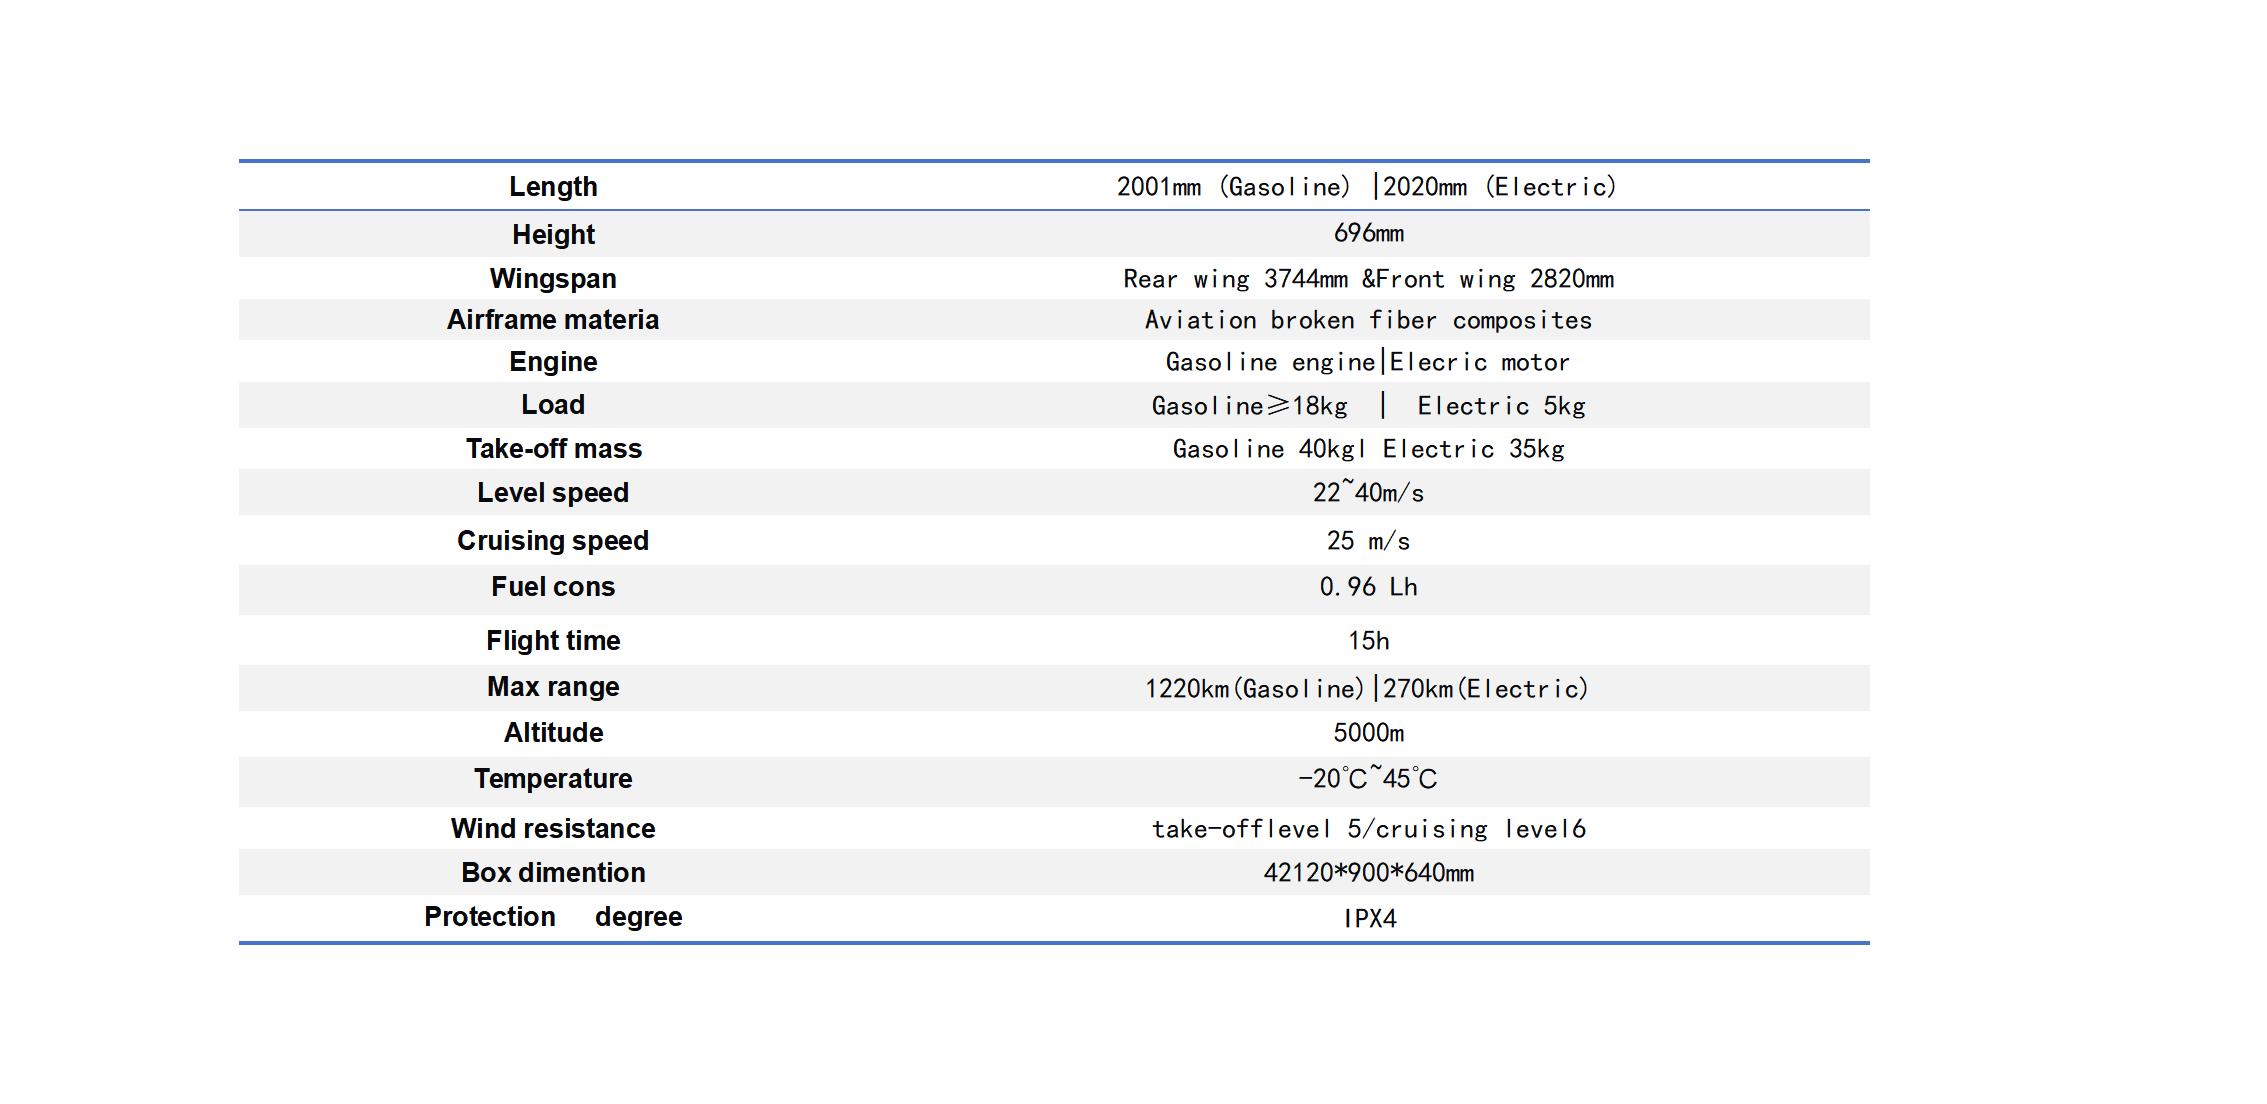Click the Wingspan label cell
2267x1104 pixels.
553,279
